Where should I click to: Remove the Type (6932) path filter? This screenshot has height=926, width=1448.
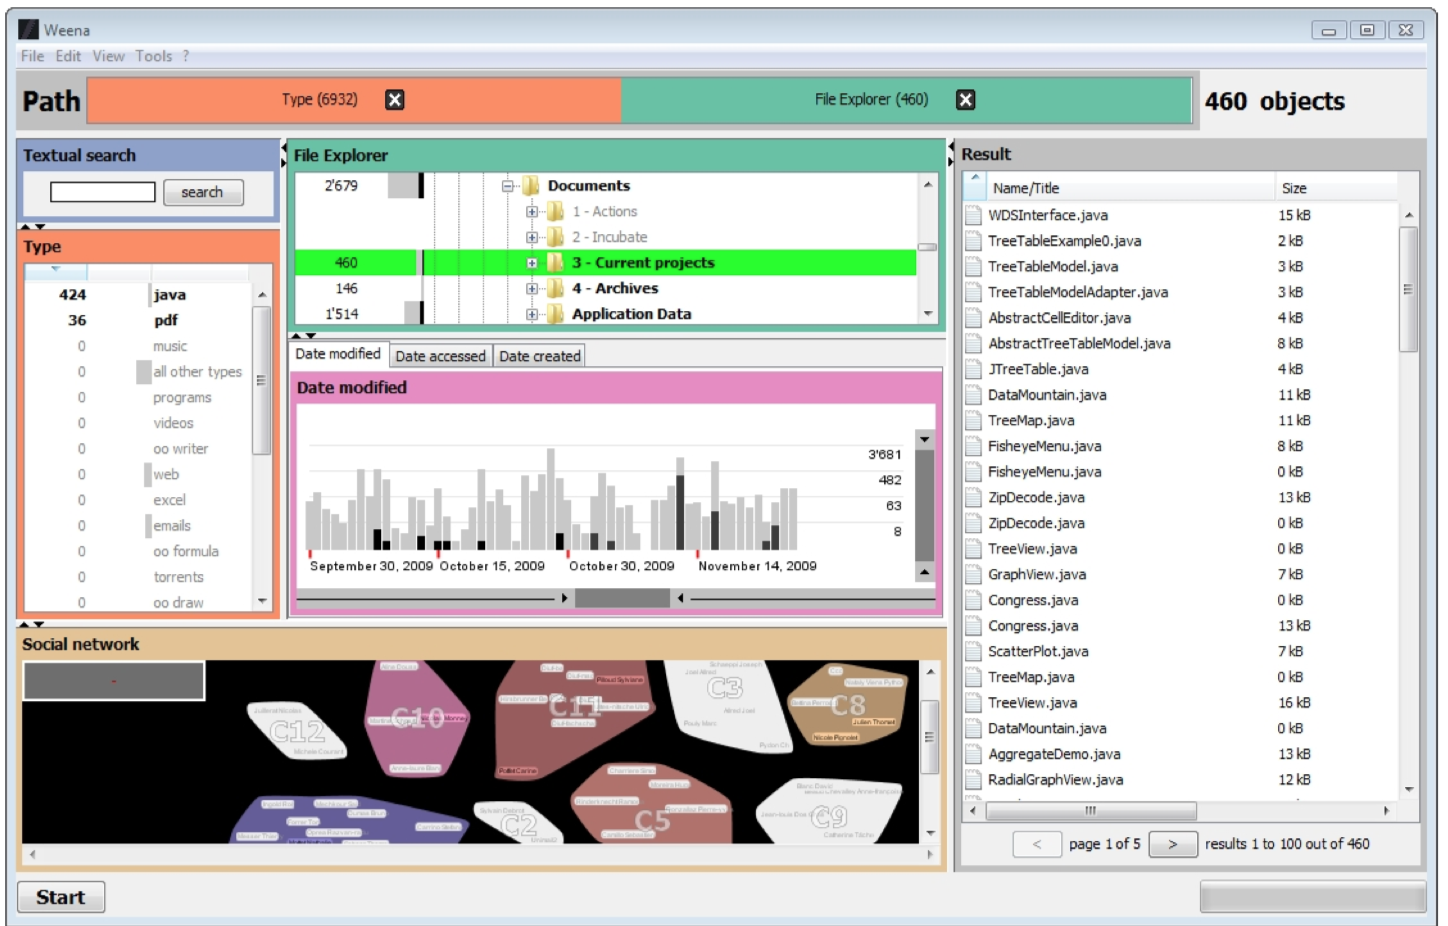(395, 99)
